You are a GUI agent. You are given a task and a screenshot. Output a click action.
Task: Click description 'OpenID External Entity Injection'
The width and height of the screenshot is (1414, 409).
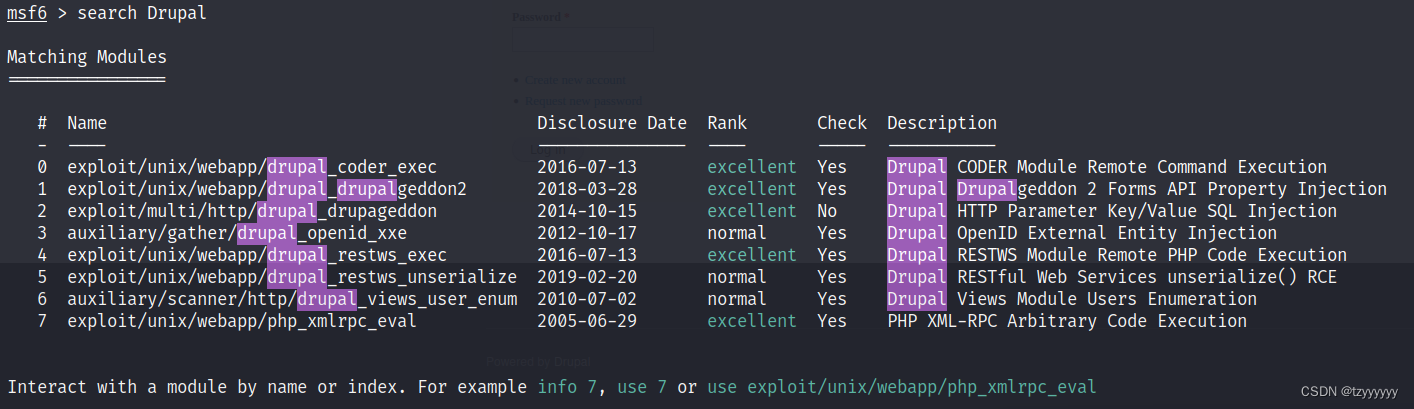[1117, 233]
